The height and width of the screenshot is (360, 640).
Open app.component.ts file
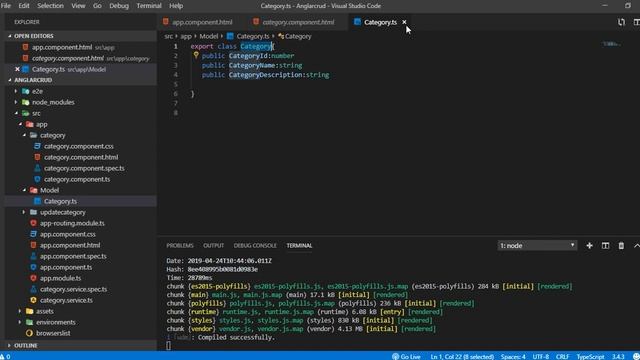coord(66,267)
